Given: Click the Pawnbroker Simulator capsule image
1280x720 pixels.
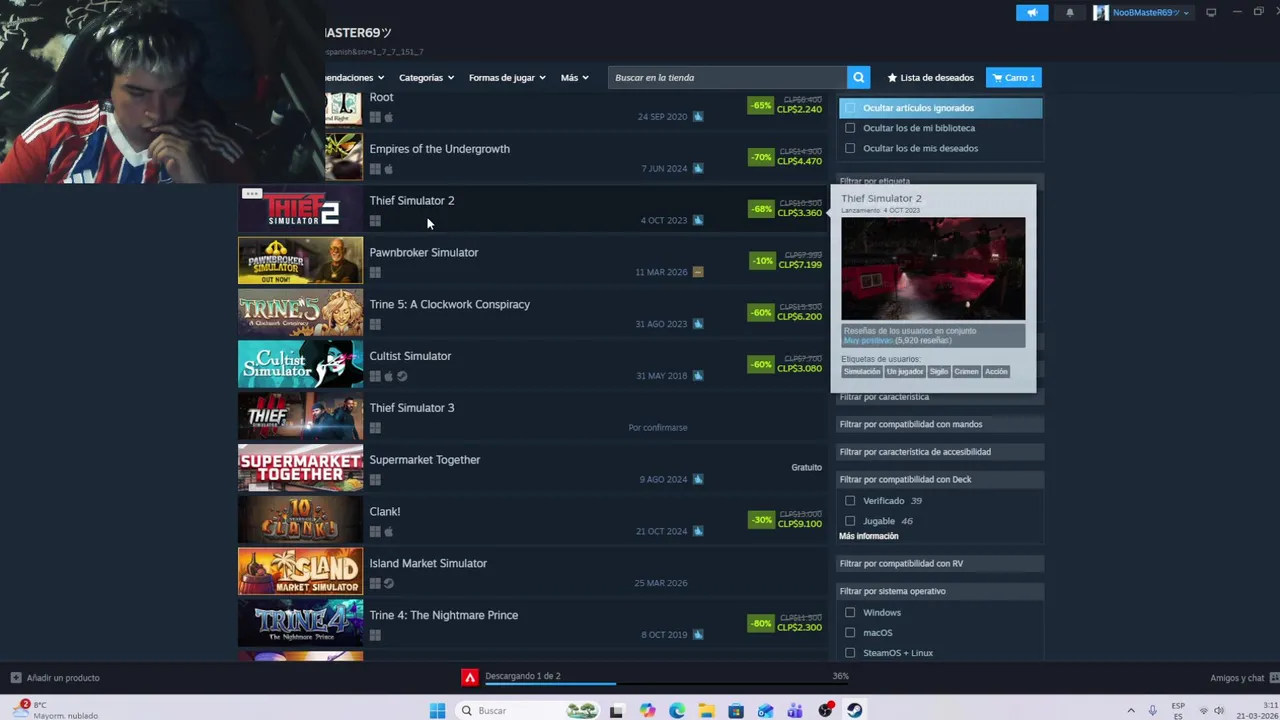Looking at the screenshot, I should pyautogui.click(x=300, y=262).
